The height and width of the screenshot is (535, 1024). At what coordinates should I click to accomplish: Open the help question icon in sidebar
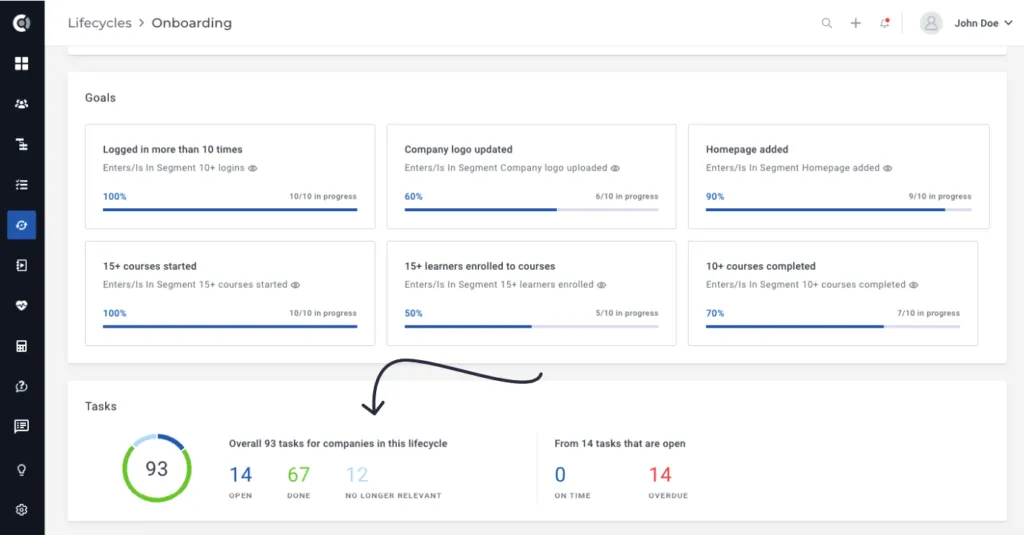point(22,387)
